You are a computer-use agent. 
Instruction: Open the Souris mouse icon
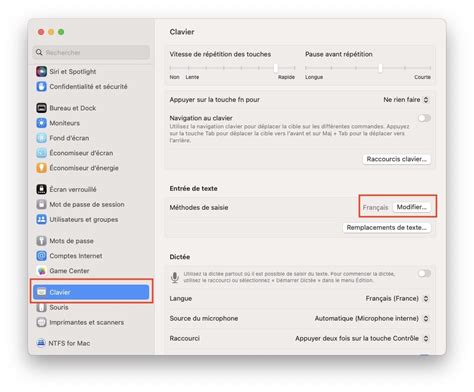pos(41,307)
